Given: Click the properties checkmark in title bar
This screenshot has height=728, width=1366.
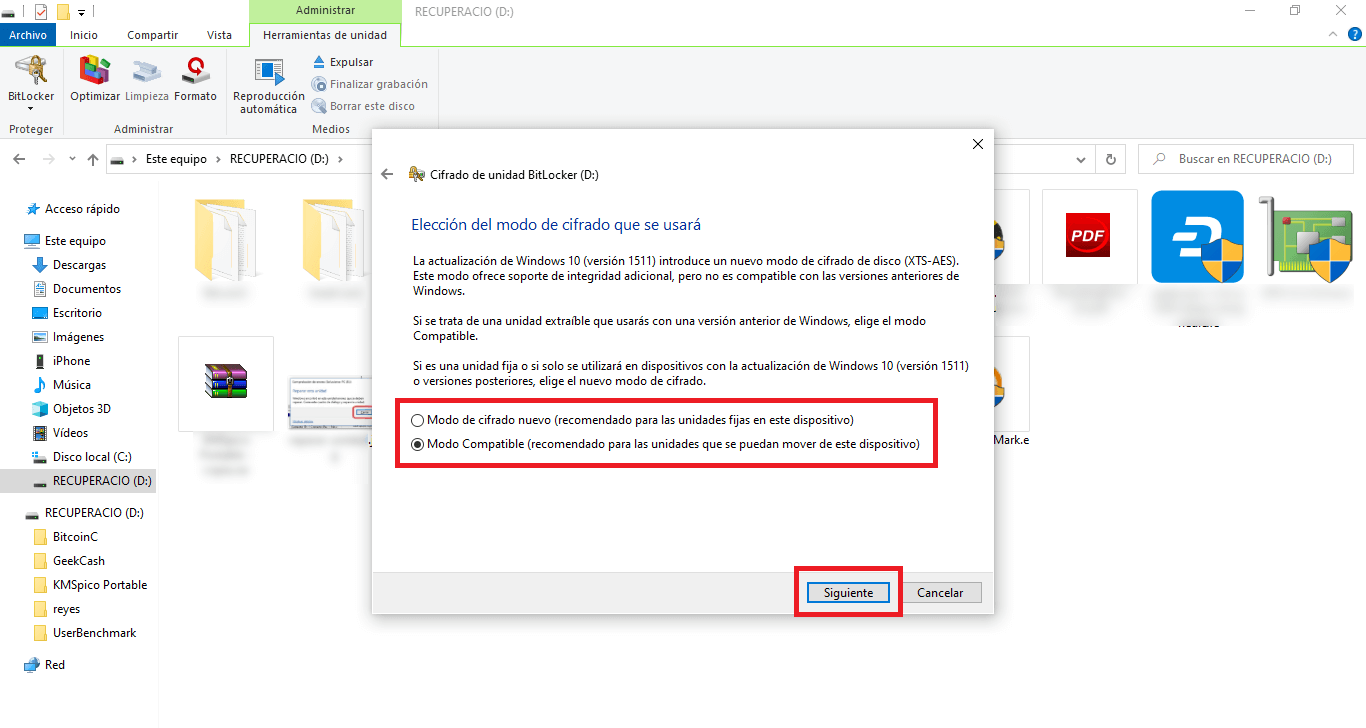Looking at the screenshot, I should pos(41,12).
